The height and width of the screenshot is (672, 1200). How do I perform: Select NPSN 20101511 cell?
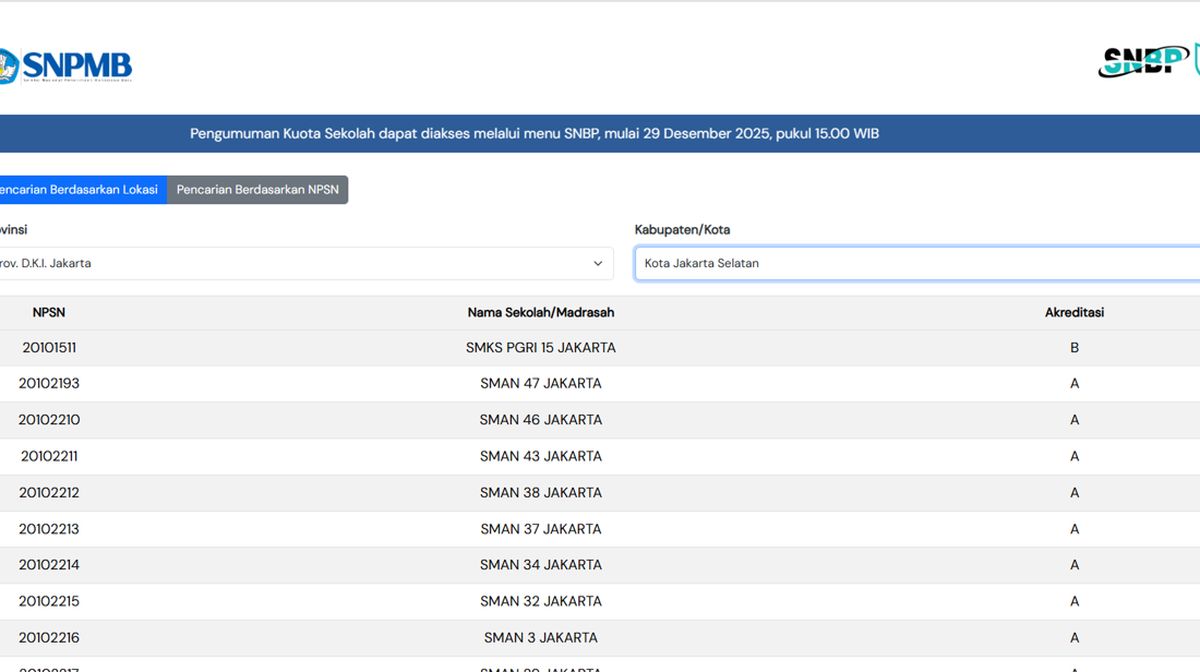click(x=49, y=348)
